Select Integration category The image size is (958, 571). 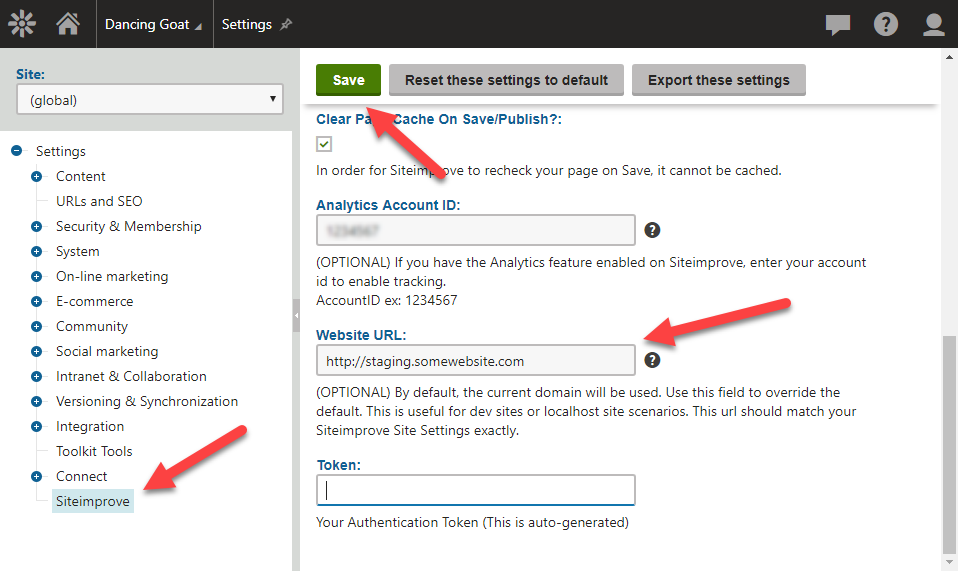(90, 426)
